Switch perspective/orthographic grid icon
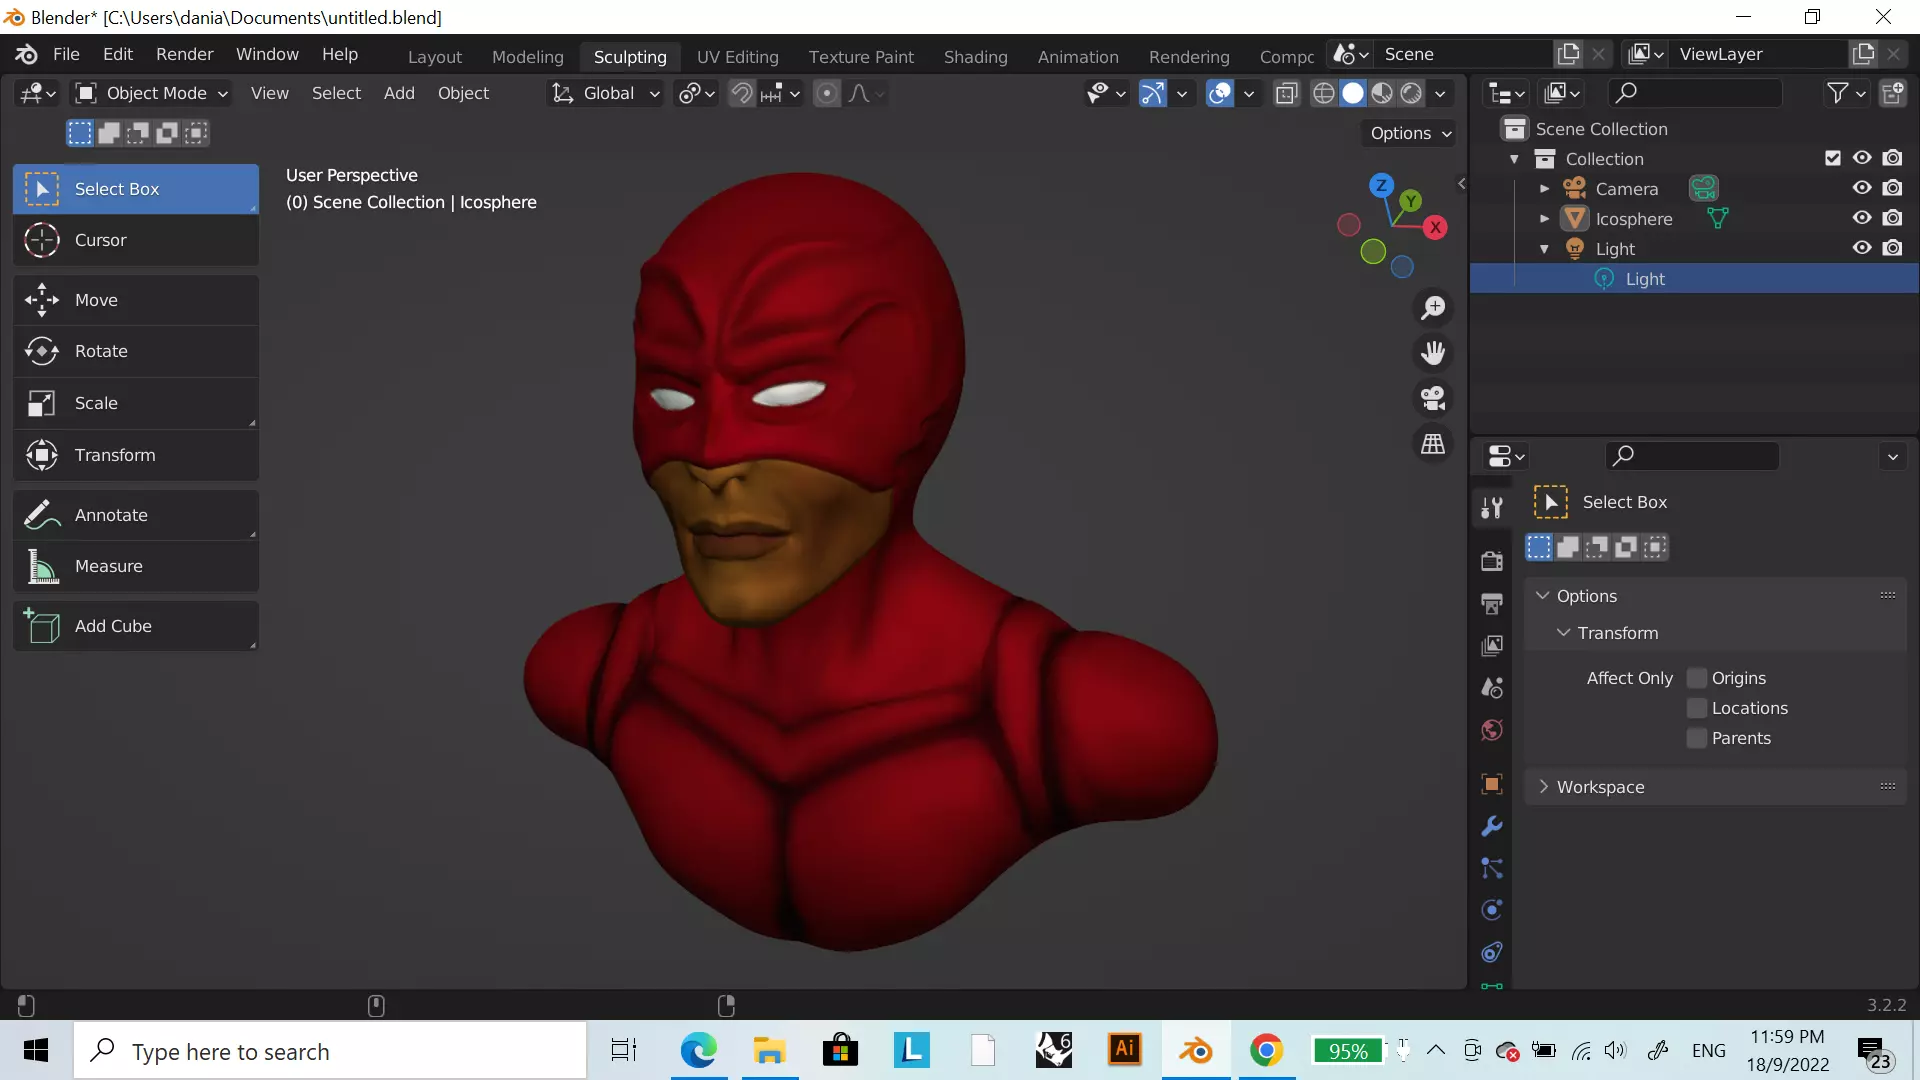Image resolution: width=1920 pixels, height=1080 pixels. pos(1433,443)
